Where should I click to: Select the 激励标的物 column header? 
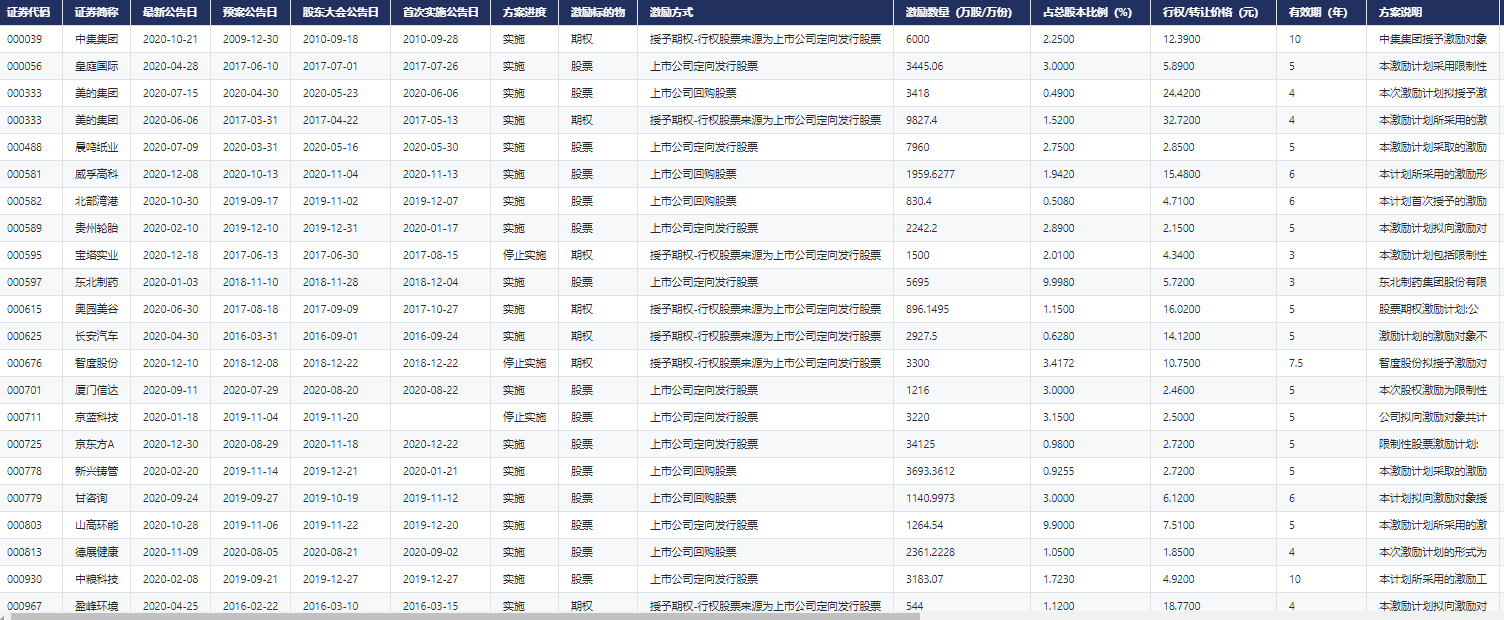coord(598,12)
